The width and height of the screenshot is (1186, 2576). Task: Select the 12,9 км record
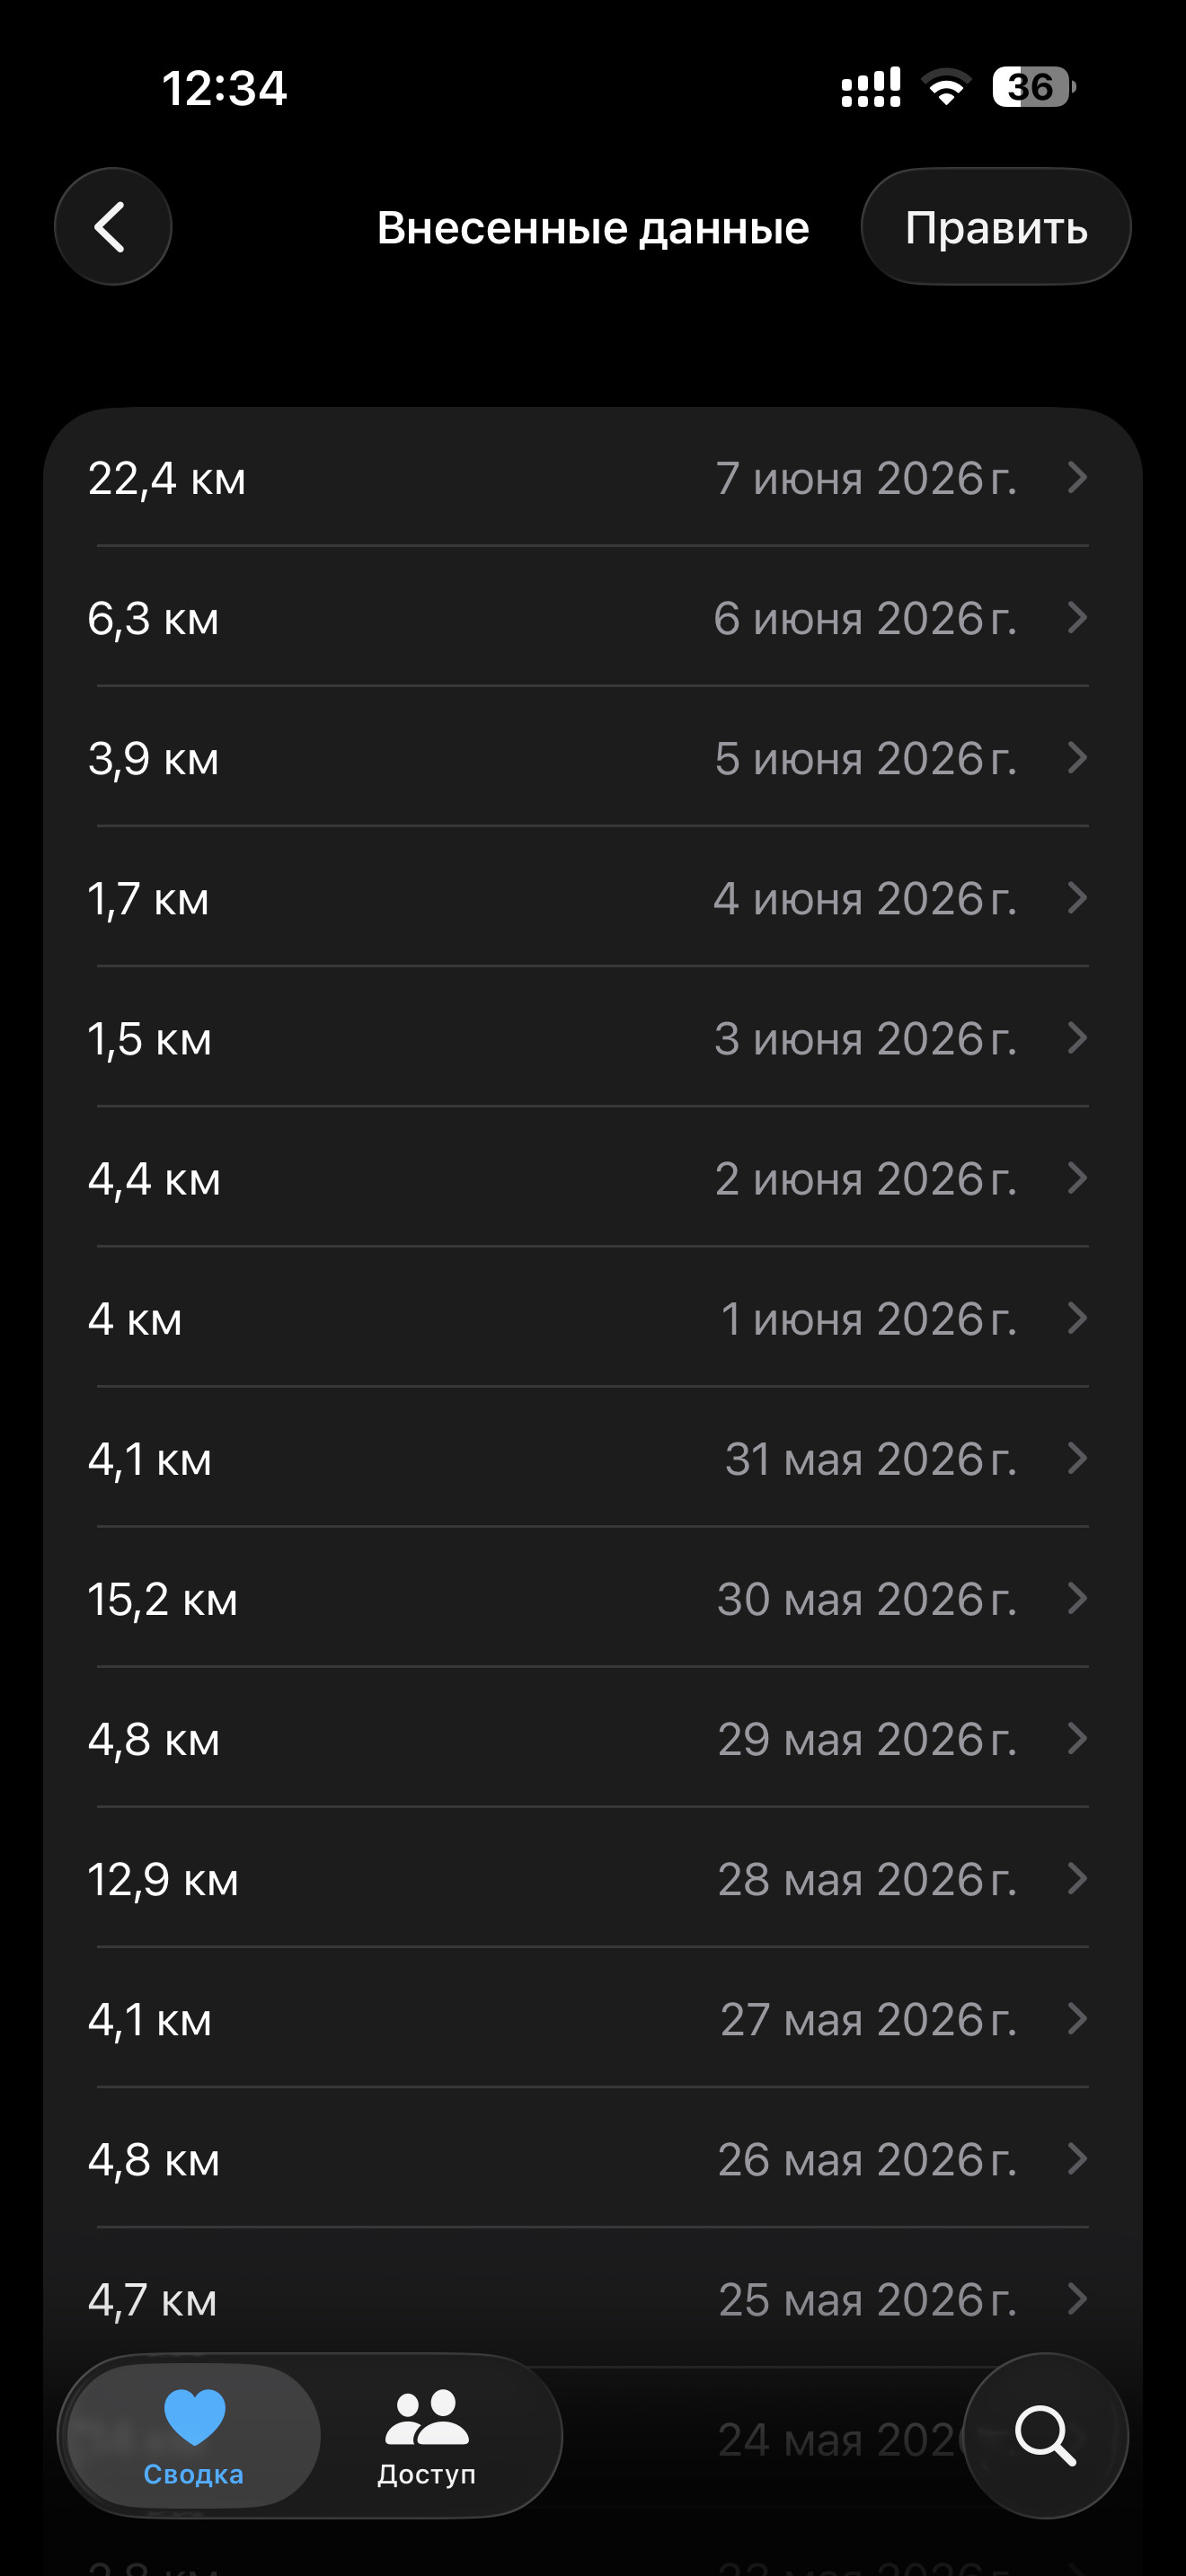pos(593,1878)
